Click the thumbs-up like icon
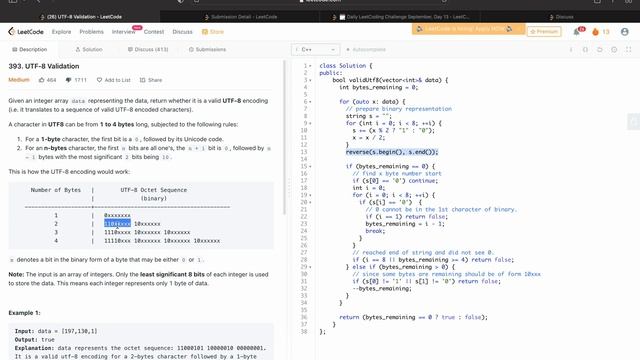 click(42, 80)
